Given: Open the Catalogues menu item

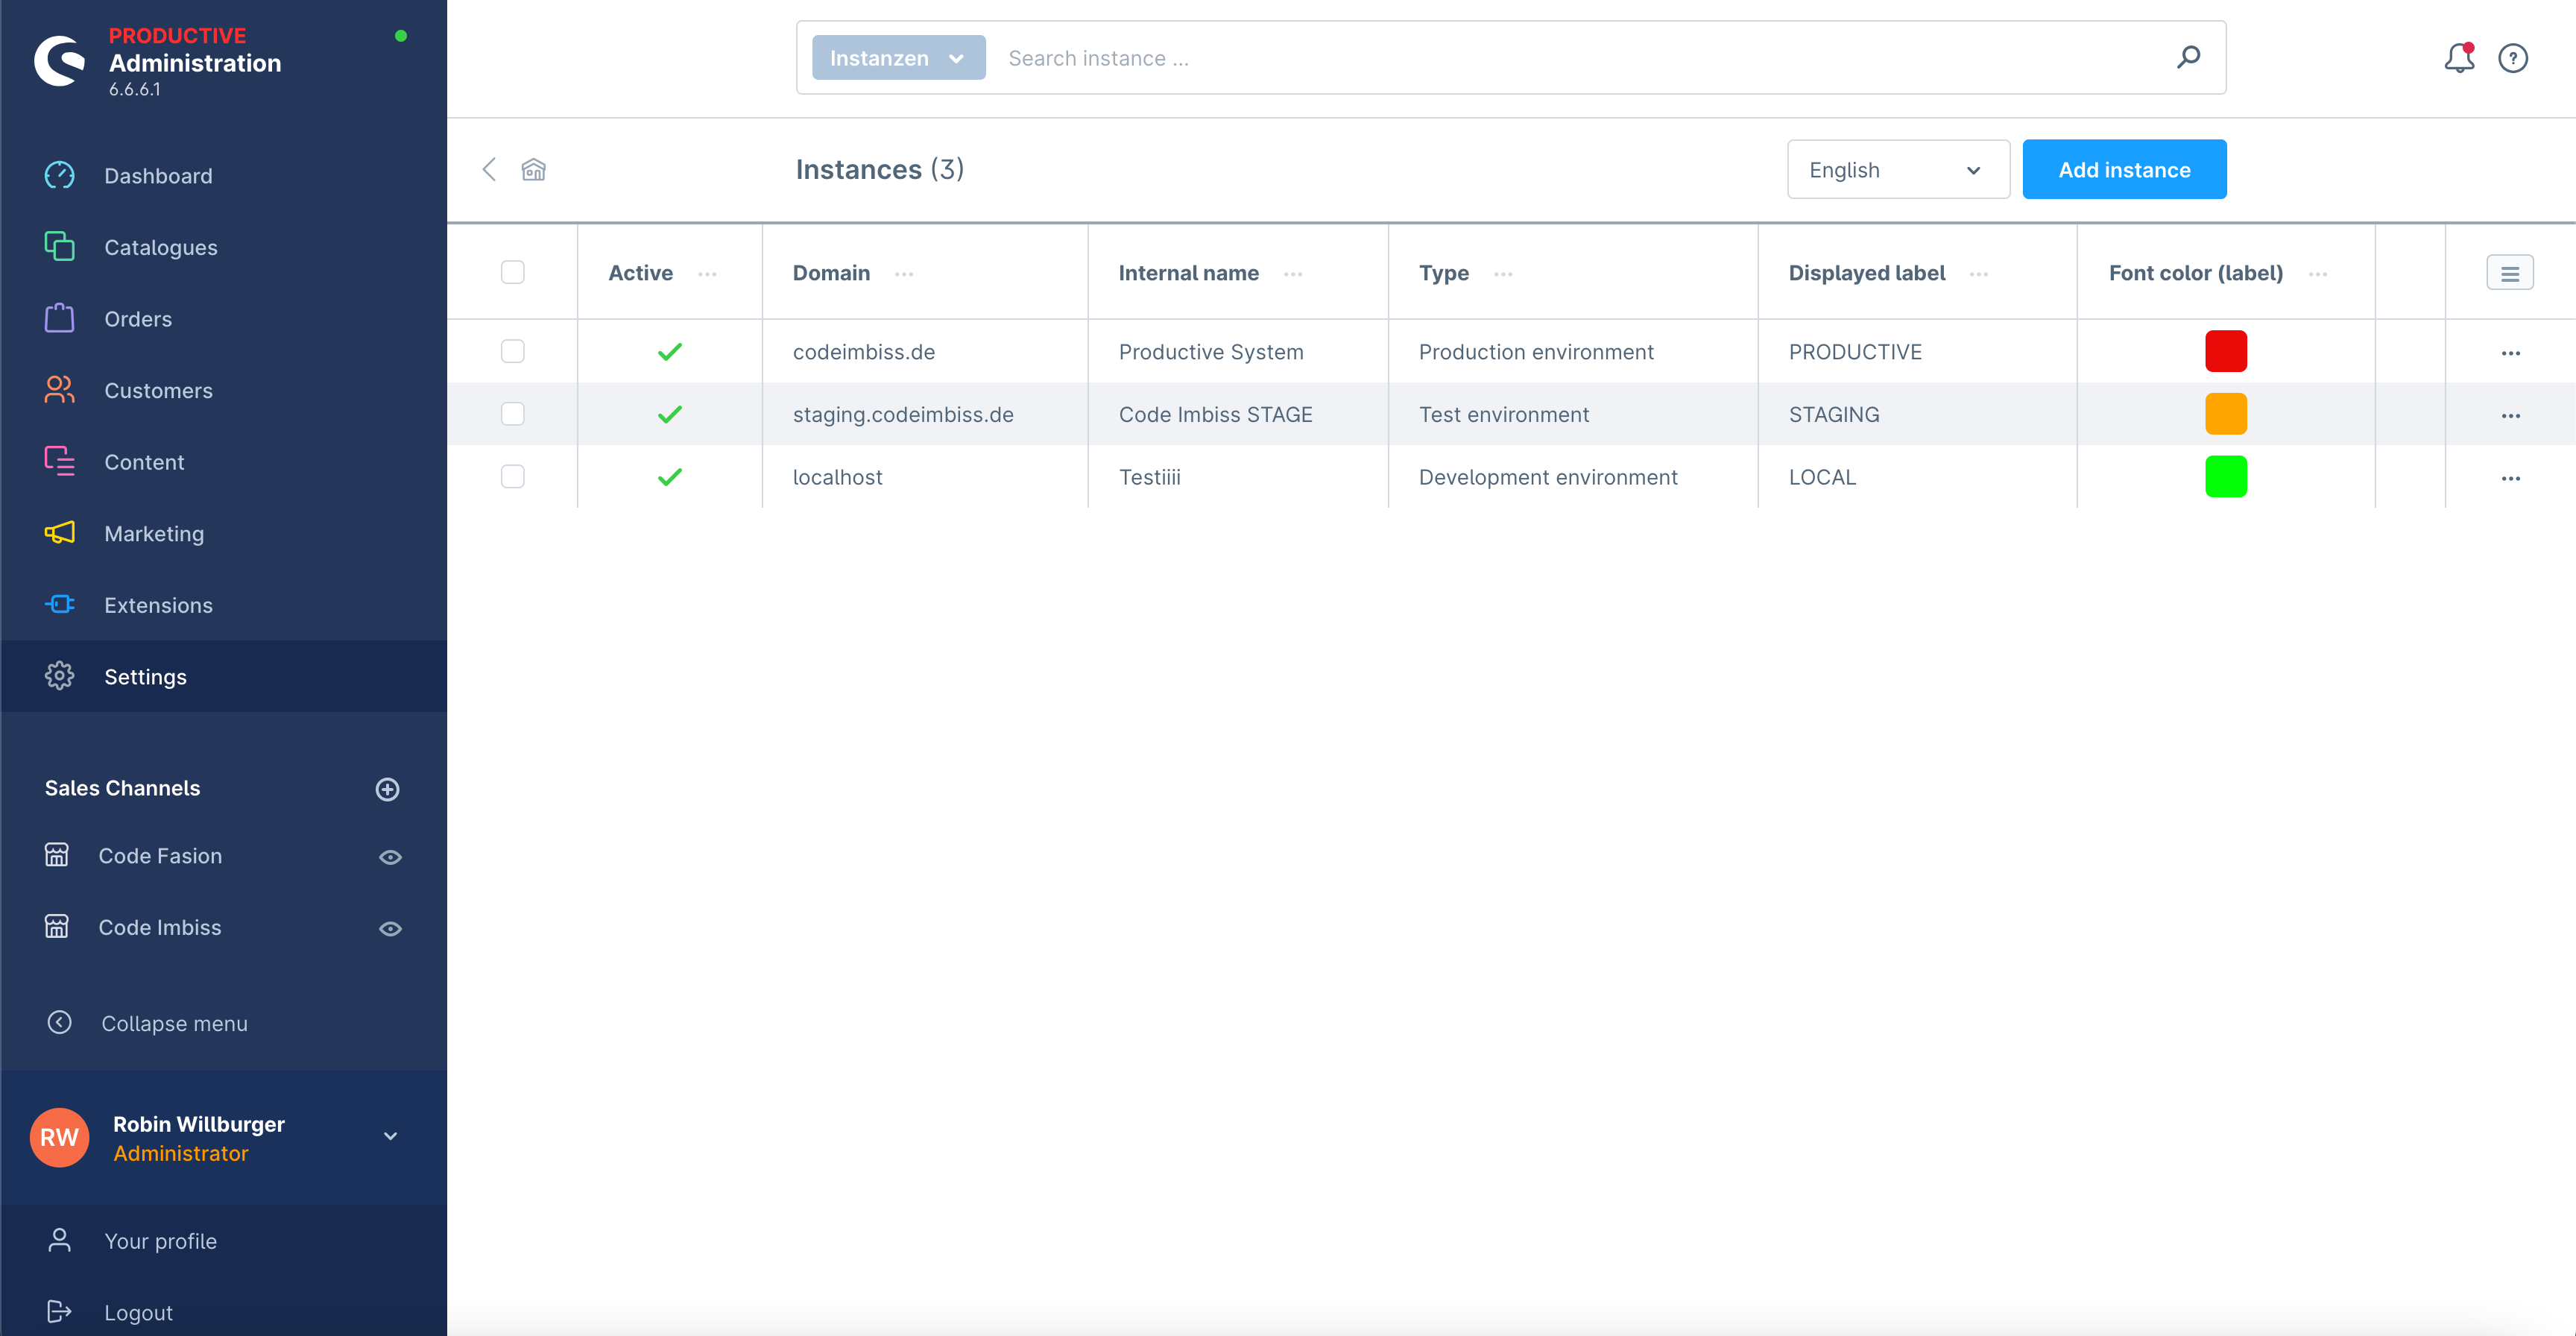Looking at the screenshot, I should pyautogui.click(x=224, y=247).
